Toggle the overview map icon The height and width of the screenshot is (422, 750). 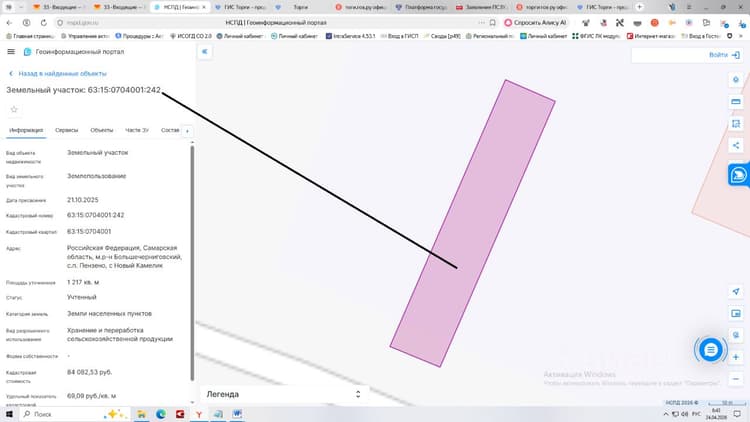tap(736, 314)
